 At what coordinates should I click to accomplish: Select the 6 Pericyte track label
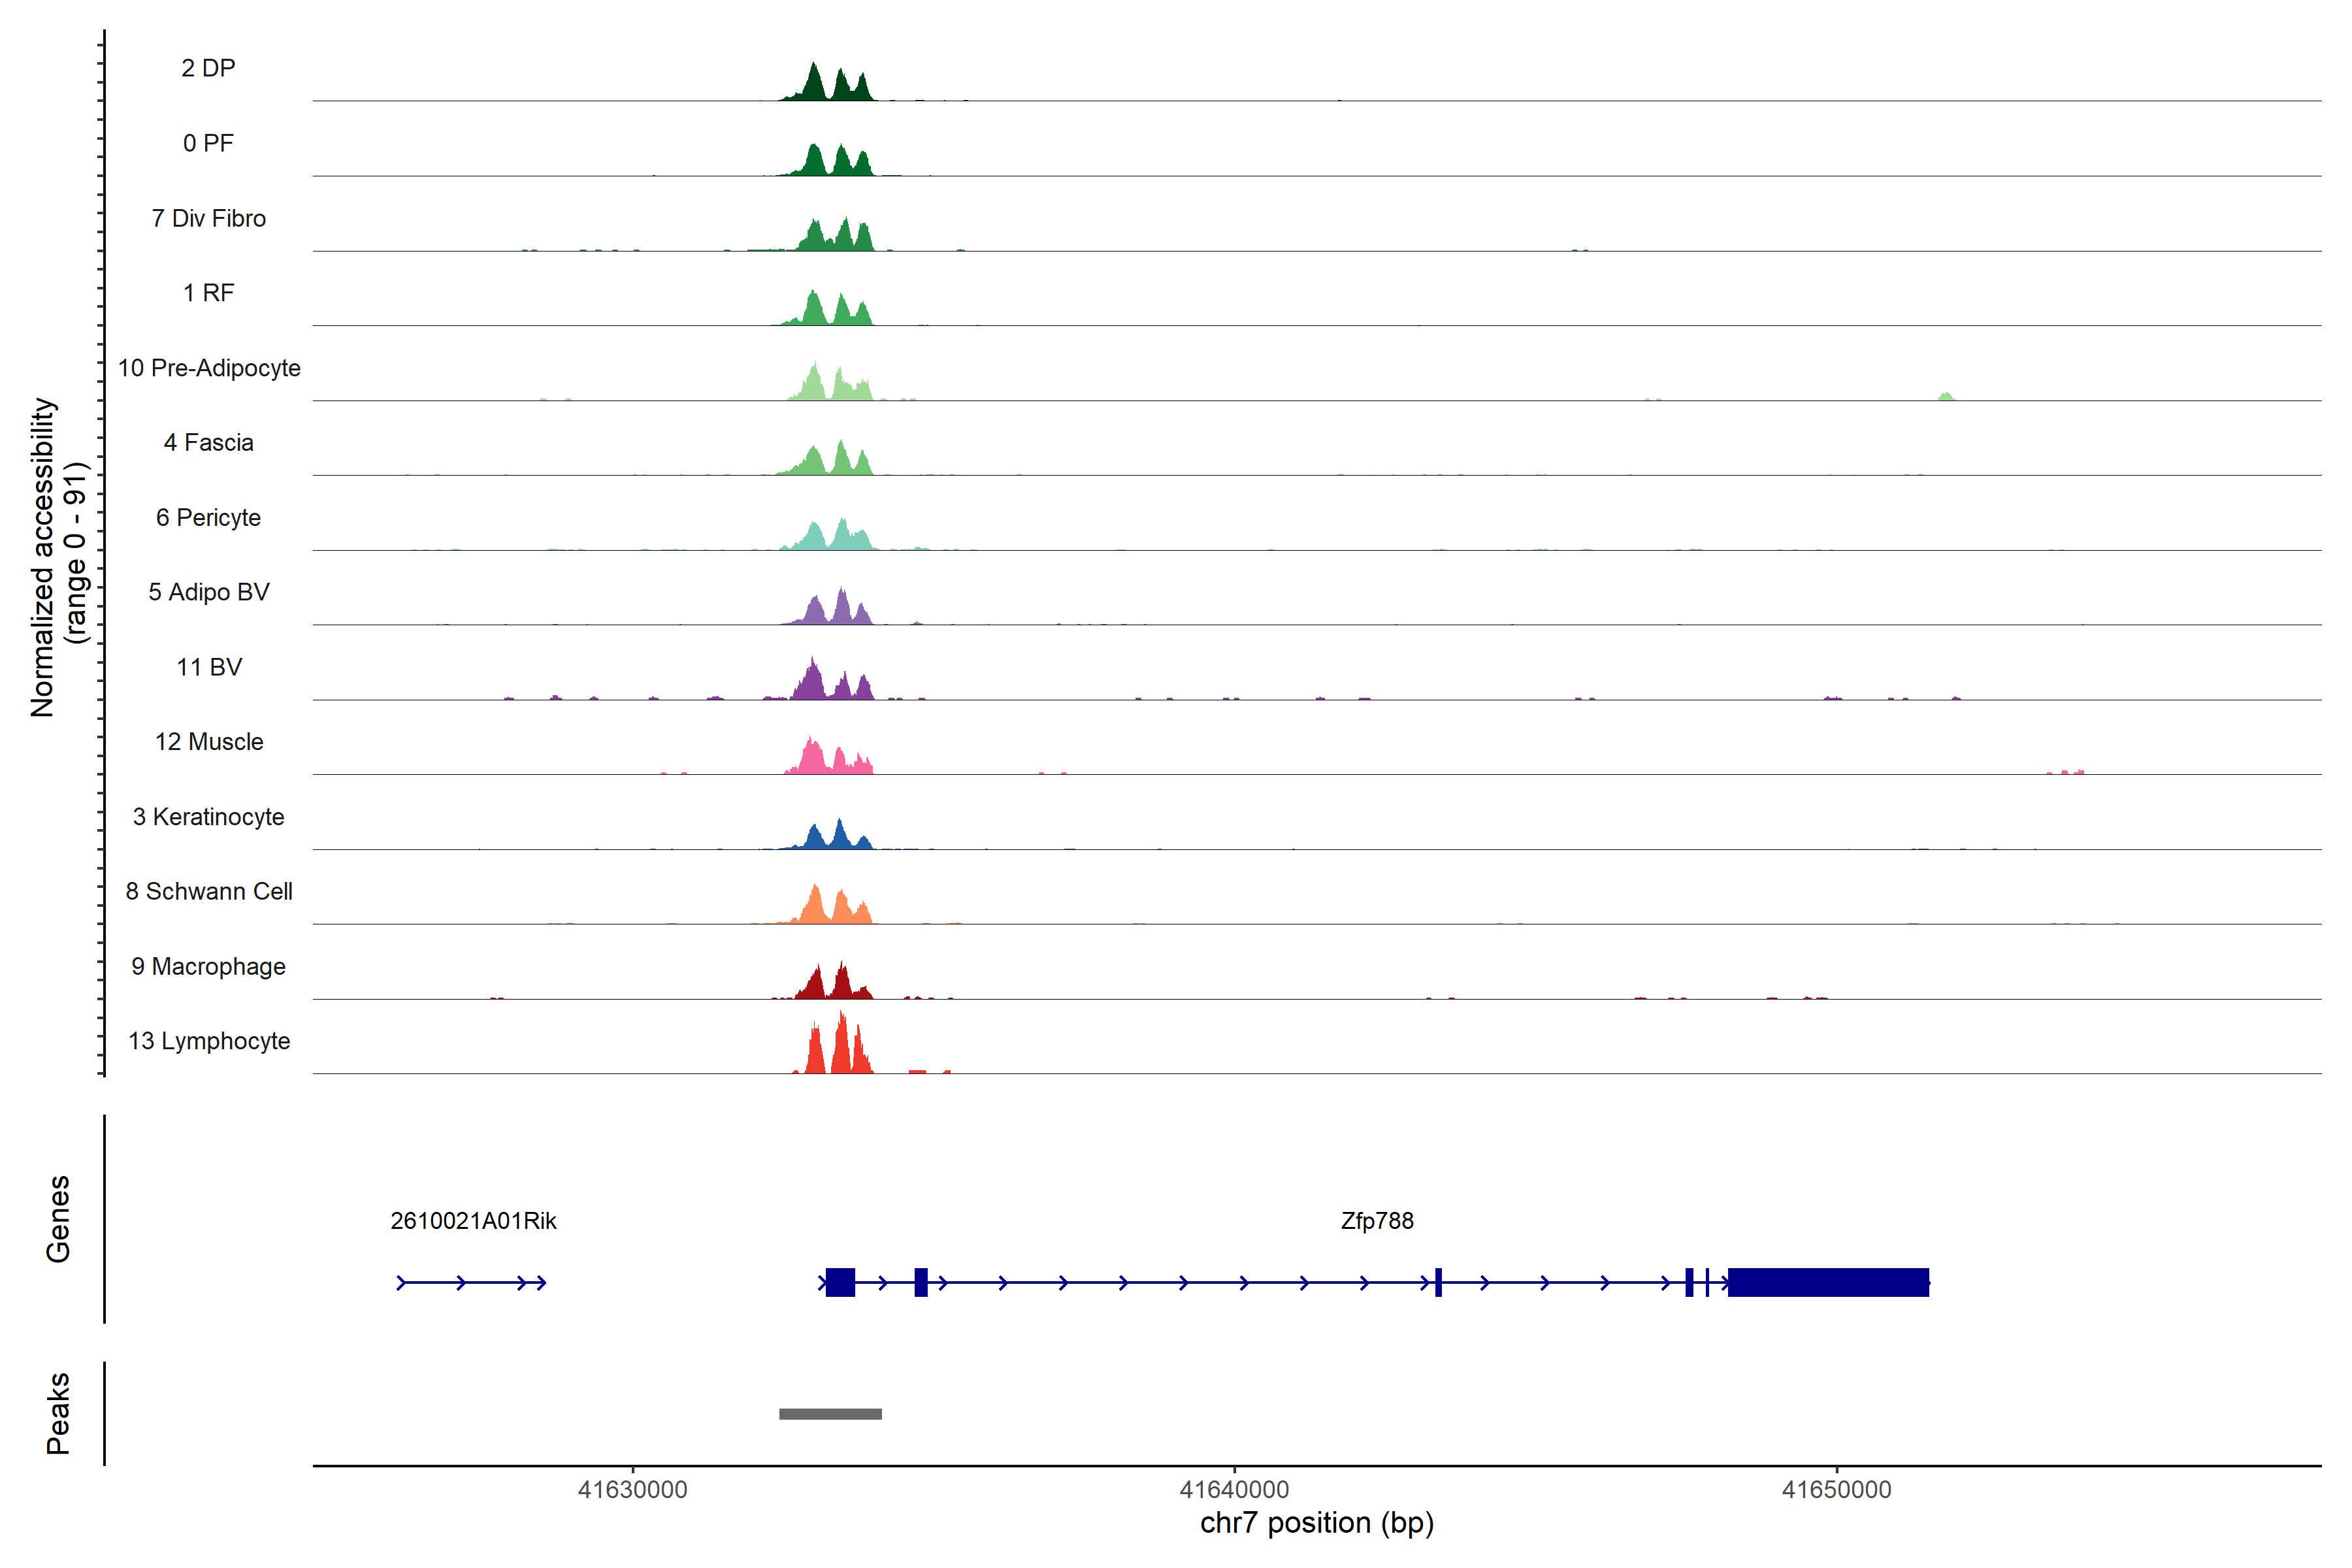[209, 517]
